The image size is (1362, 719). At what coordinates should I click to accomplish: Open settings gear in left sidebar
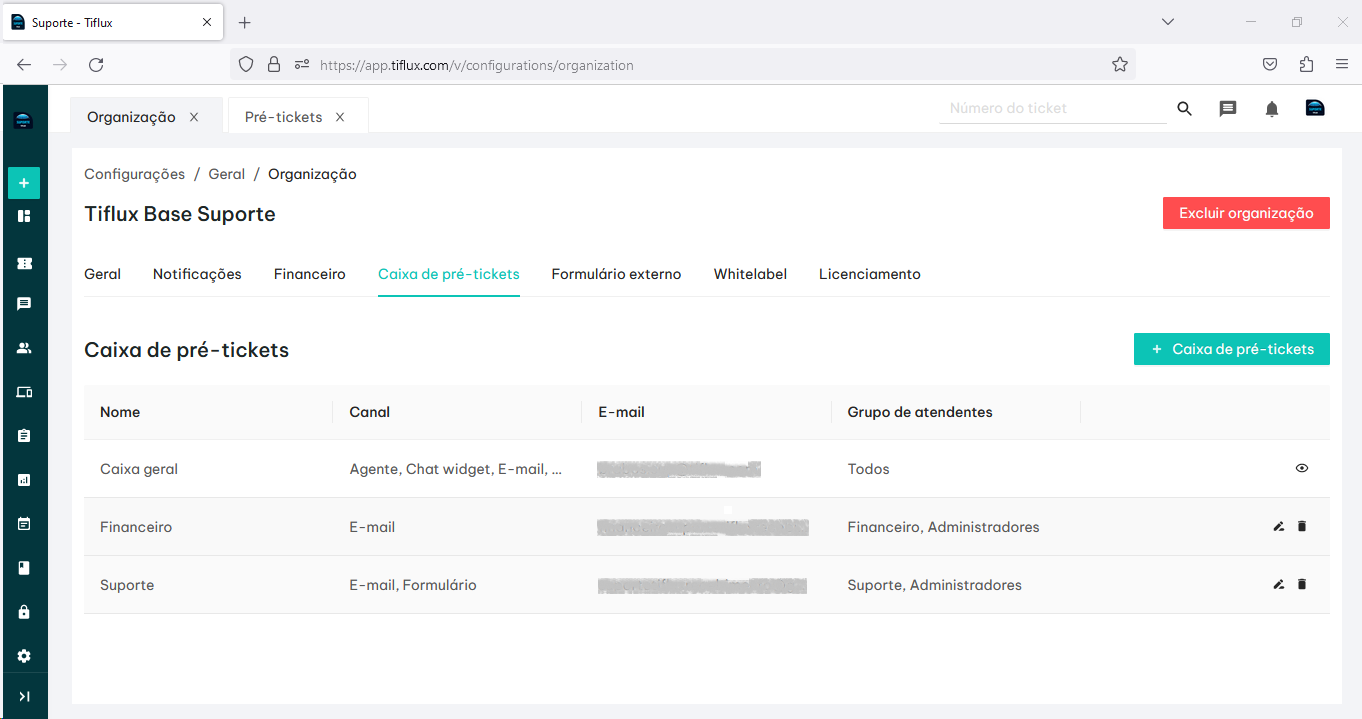click(x=24, y=656)
